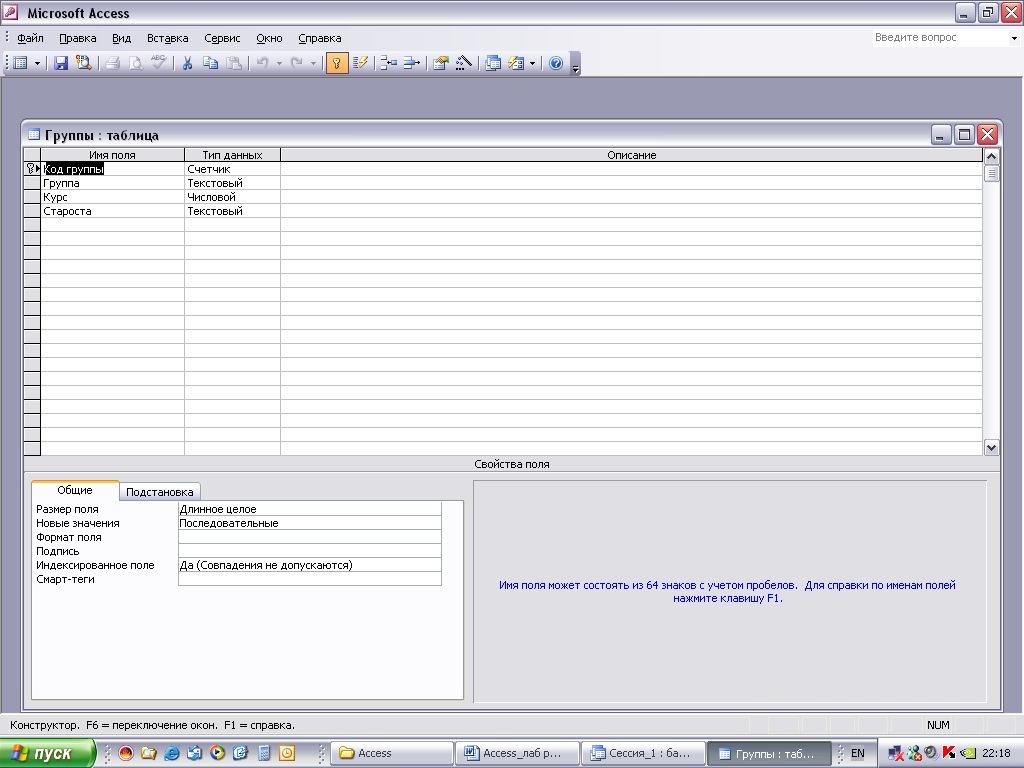Screen dimensions: 1024x768
Task: Switch to the Access folder taskbar button
Action: click(x=392, y=753)
